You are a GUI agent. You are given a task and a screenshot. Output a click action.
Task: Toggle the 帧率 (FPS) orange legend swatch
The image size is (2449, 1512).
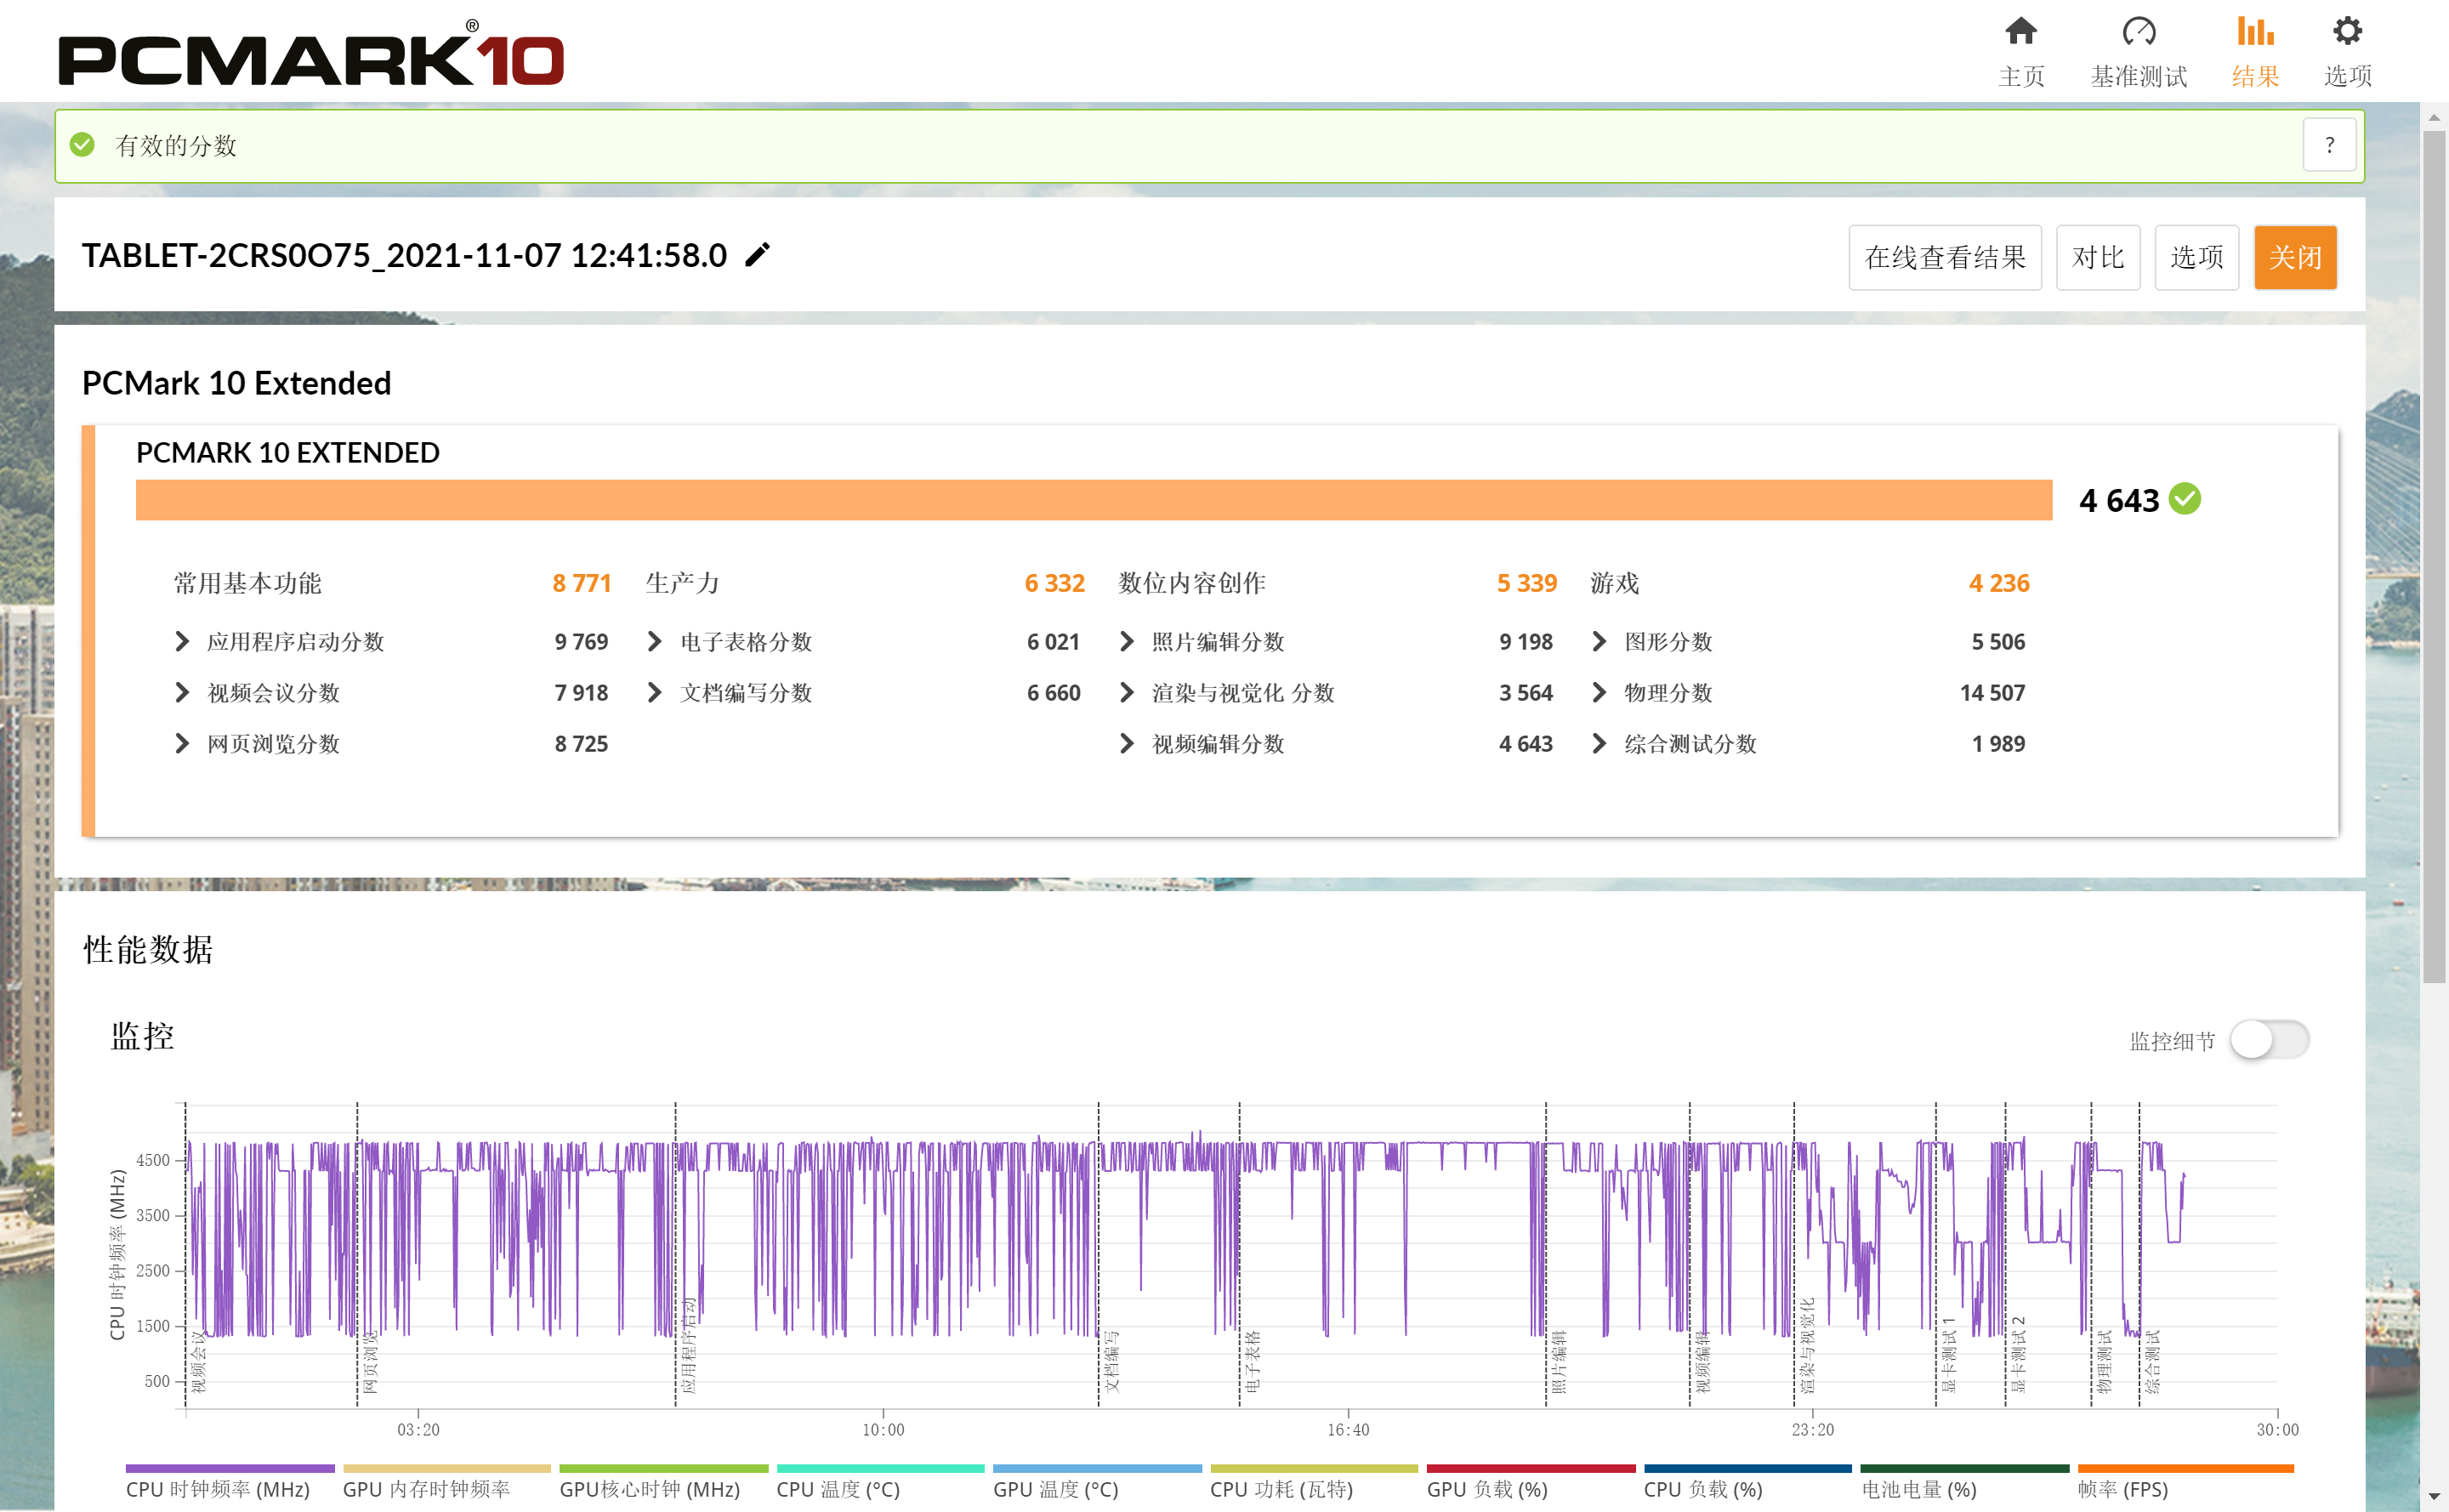pos(2185,1469)
